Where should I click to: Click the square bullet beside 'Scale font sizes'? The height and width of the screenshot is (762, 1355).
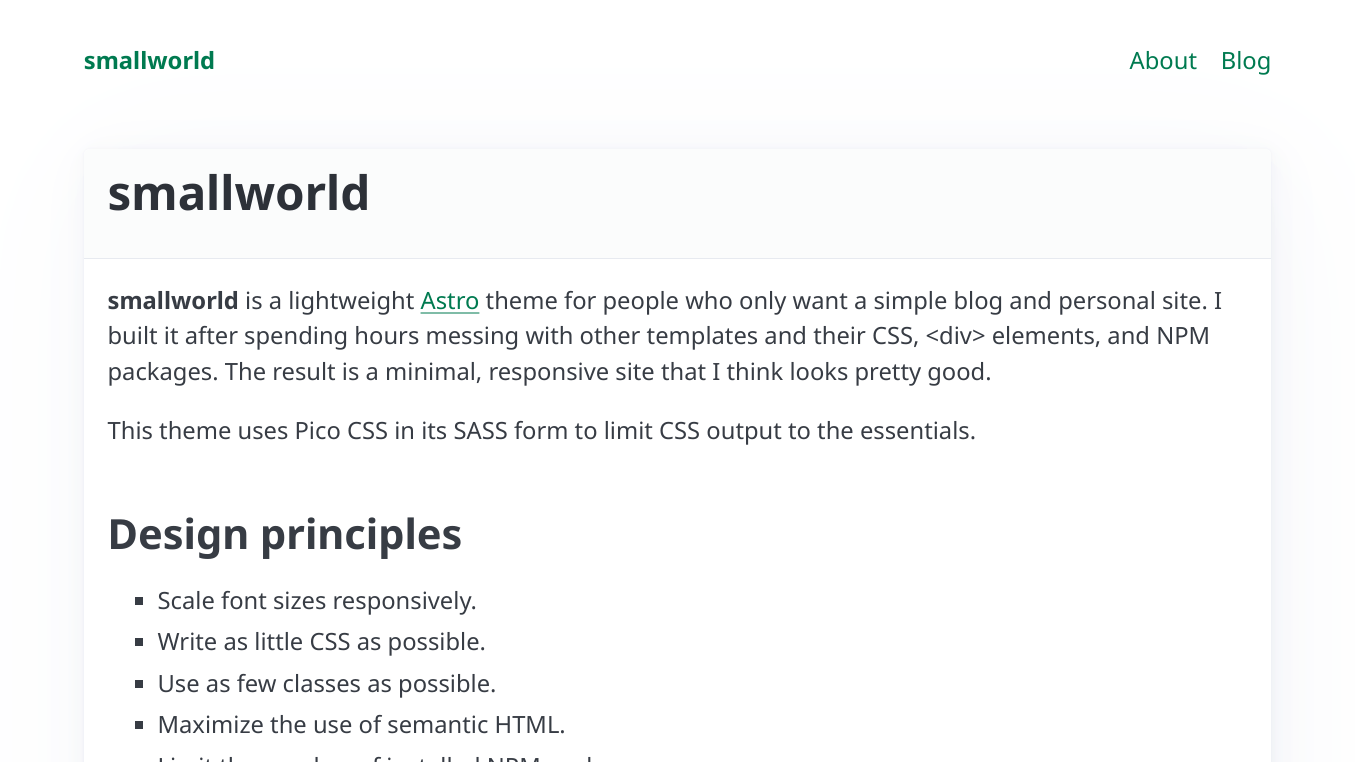pyautogui.click(x=139, y=601)
